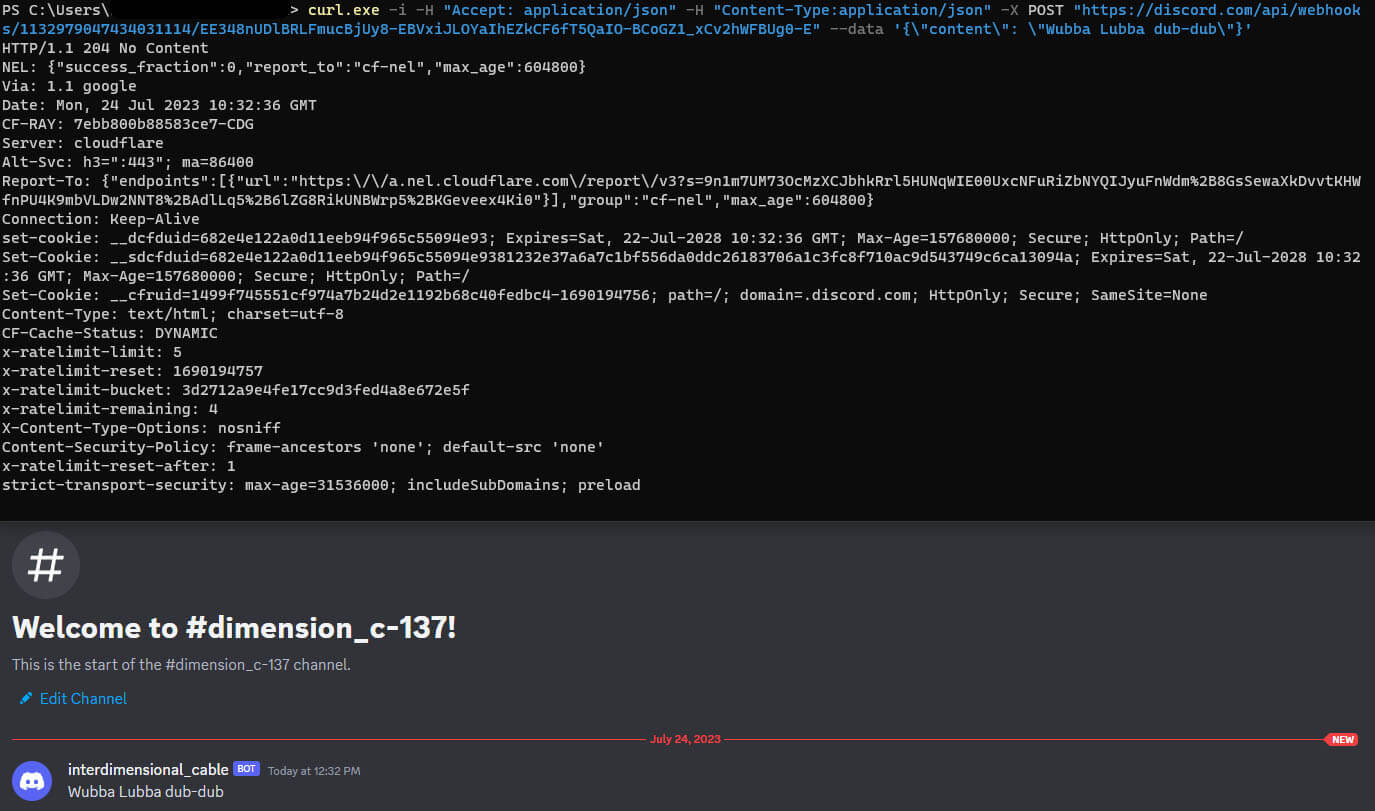Click the x-ratelimit-remaining: 4 line
Screen dimensions: 1375x811
tap(110, 409)
